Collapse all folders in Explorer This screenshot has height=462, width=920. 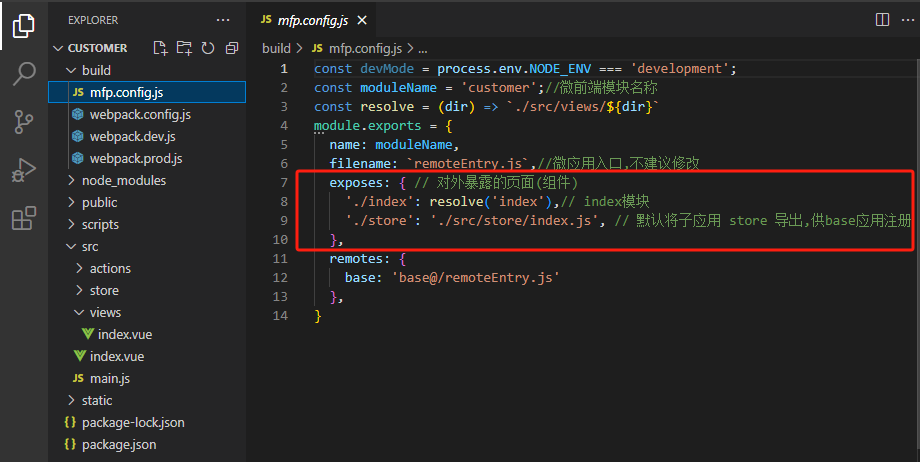click(x=232, y=48)
